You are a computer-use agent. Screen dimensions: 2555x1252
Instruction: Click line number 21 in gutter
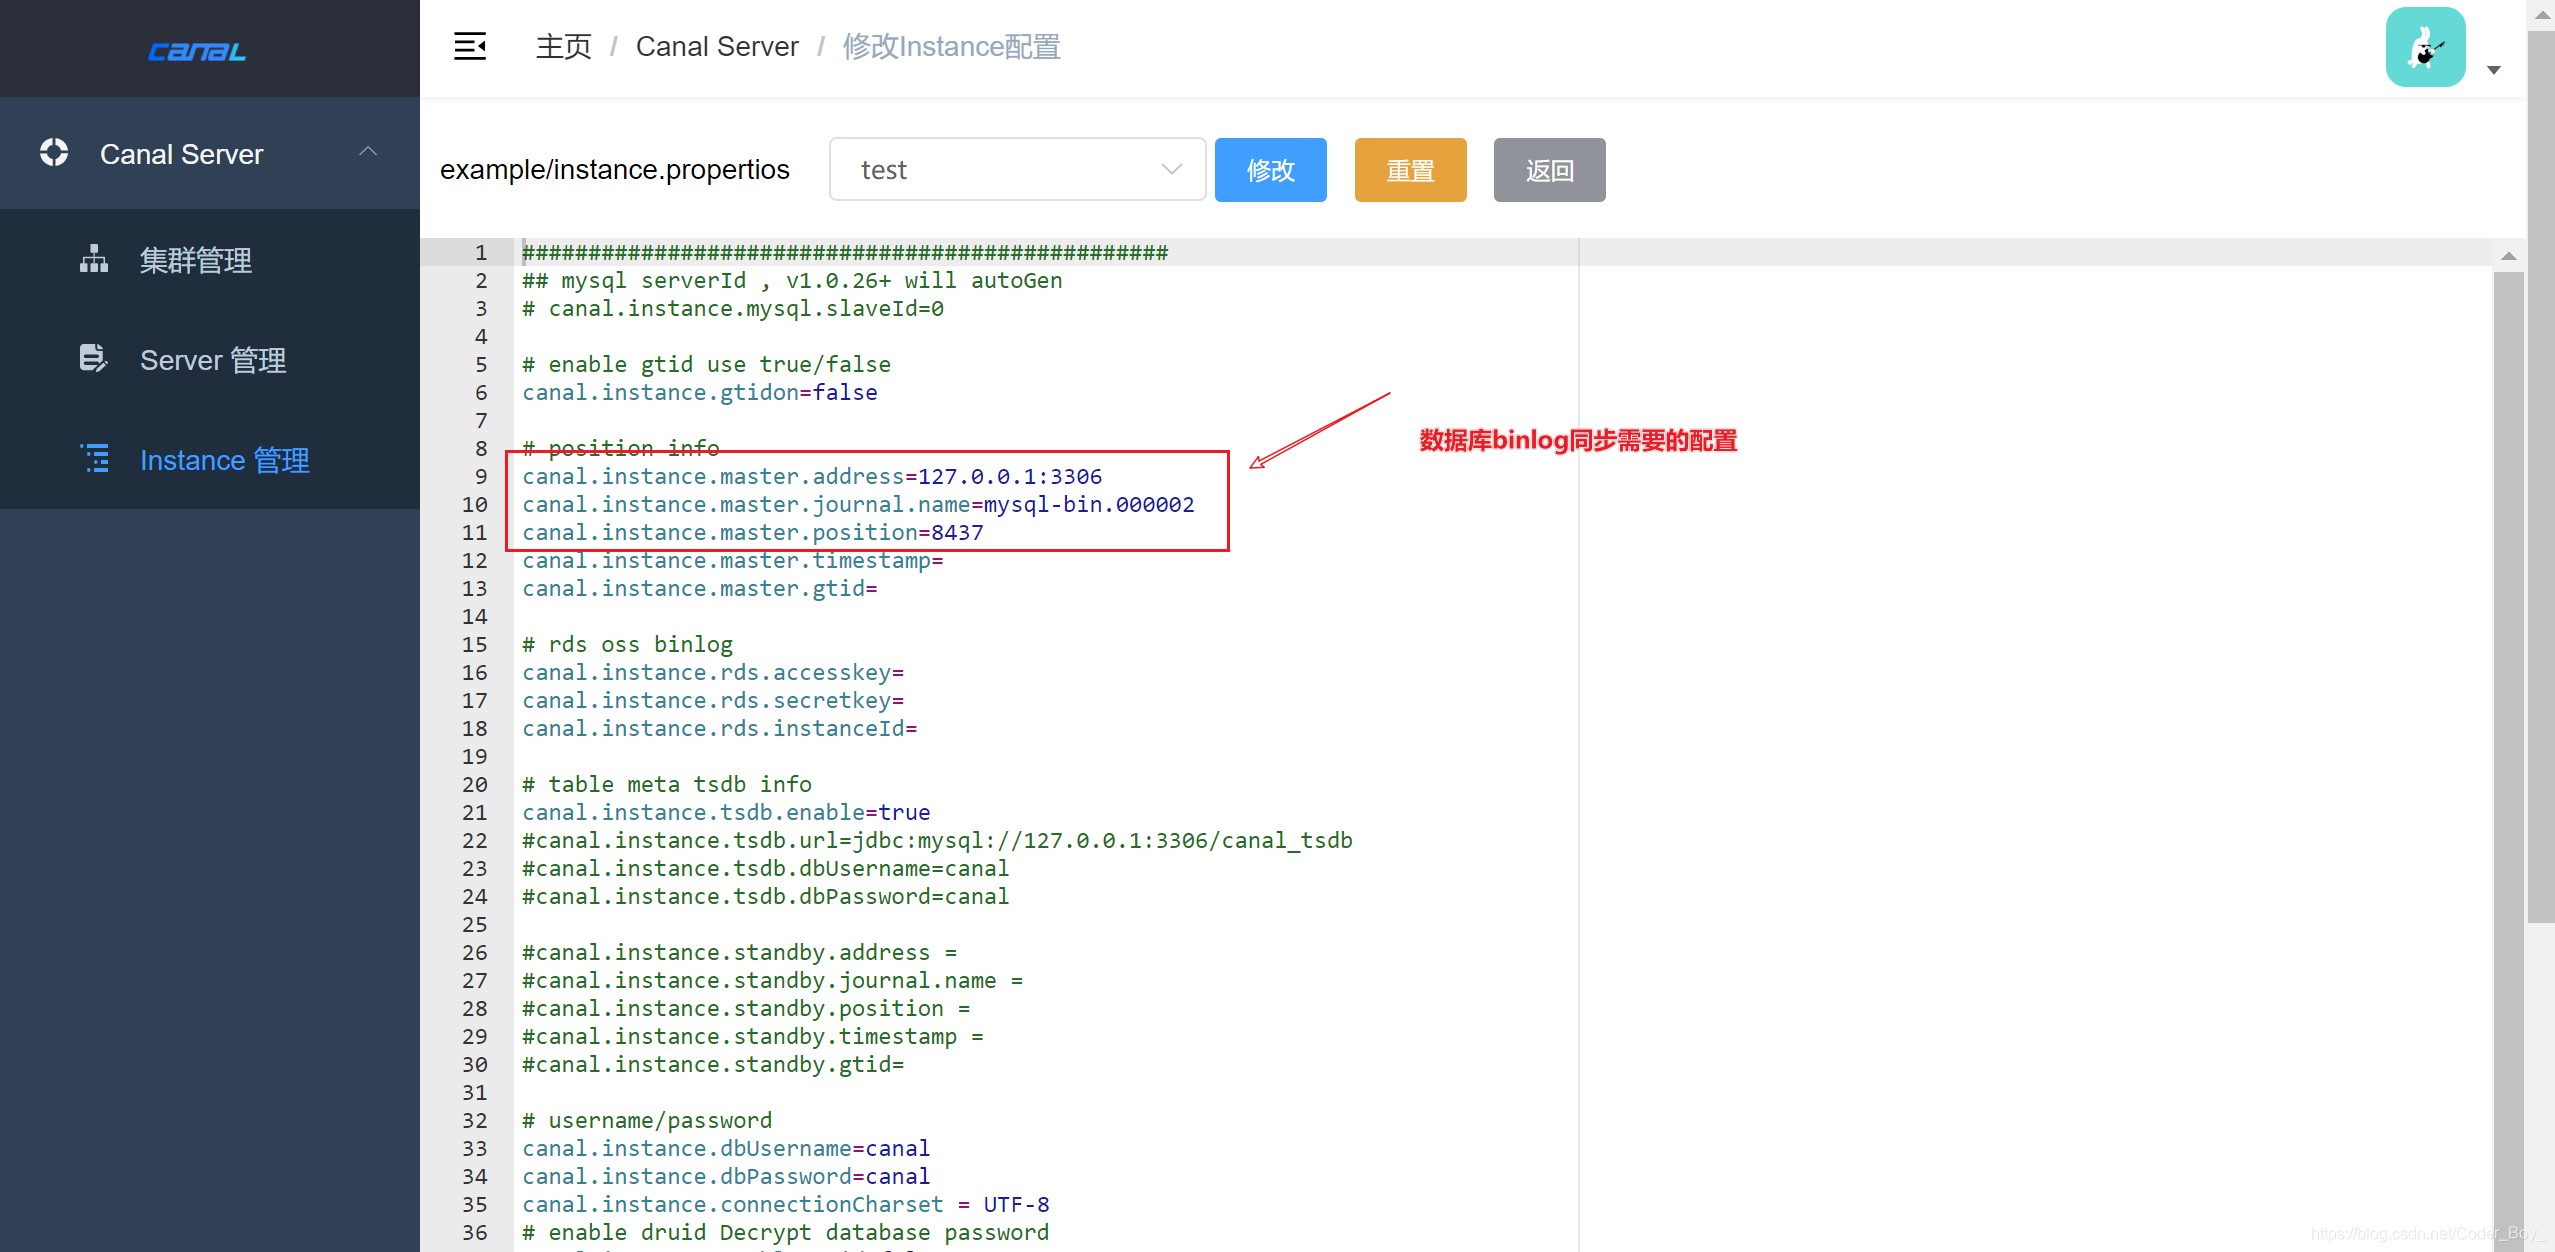click(475, 812)
